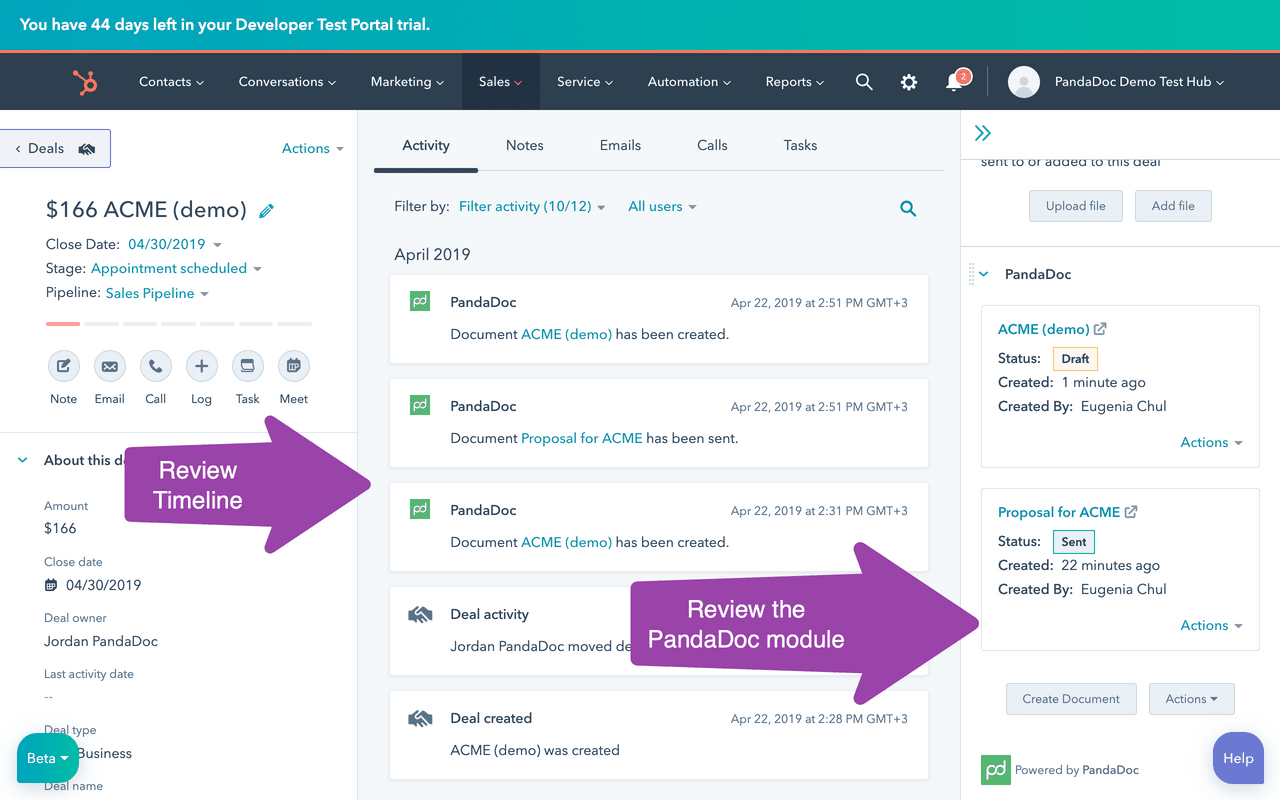The height and width of the screenshot is (800, 1280).
Task: Open the Sales menu
Action: click(500, 82)
